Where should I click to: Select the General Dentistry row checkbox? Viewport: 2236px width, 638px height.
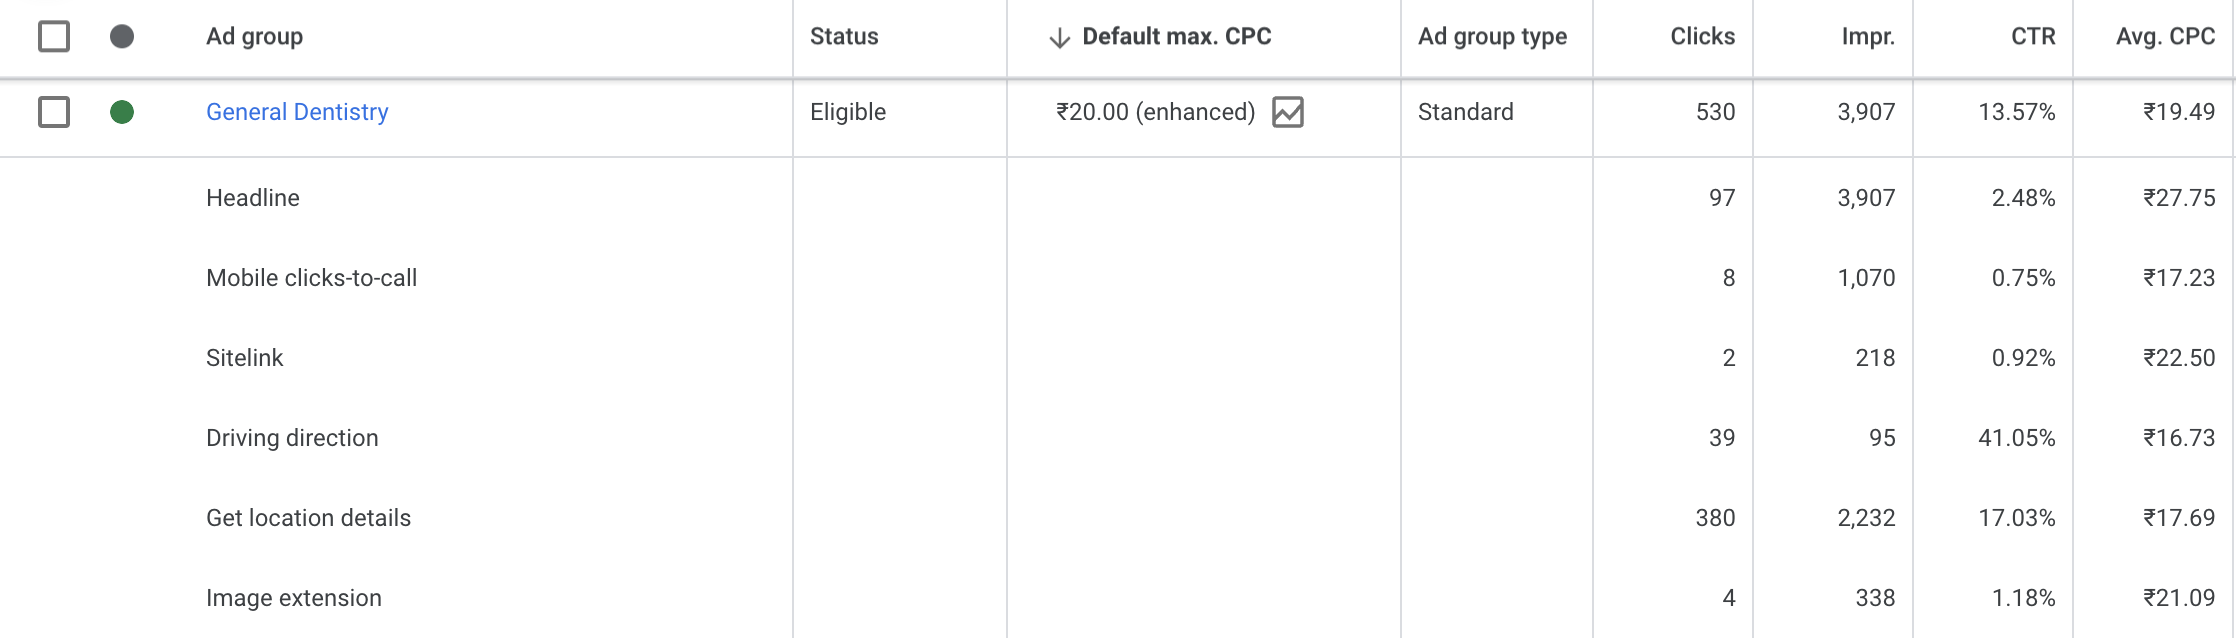[54, 112]
